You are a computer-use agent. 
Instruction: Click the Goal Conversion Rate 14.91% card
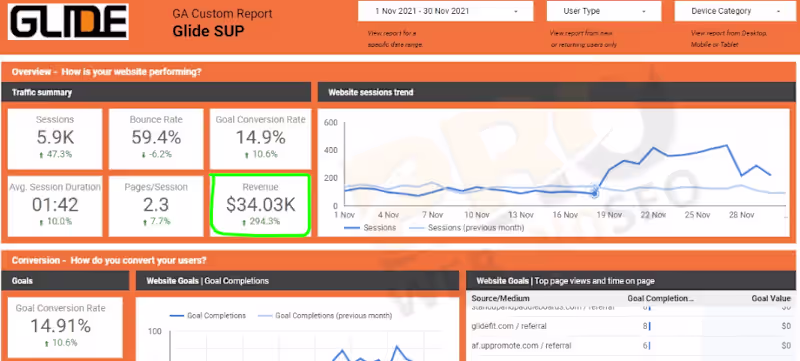65,327
